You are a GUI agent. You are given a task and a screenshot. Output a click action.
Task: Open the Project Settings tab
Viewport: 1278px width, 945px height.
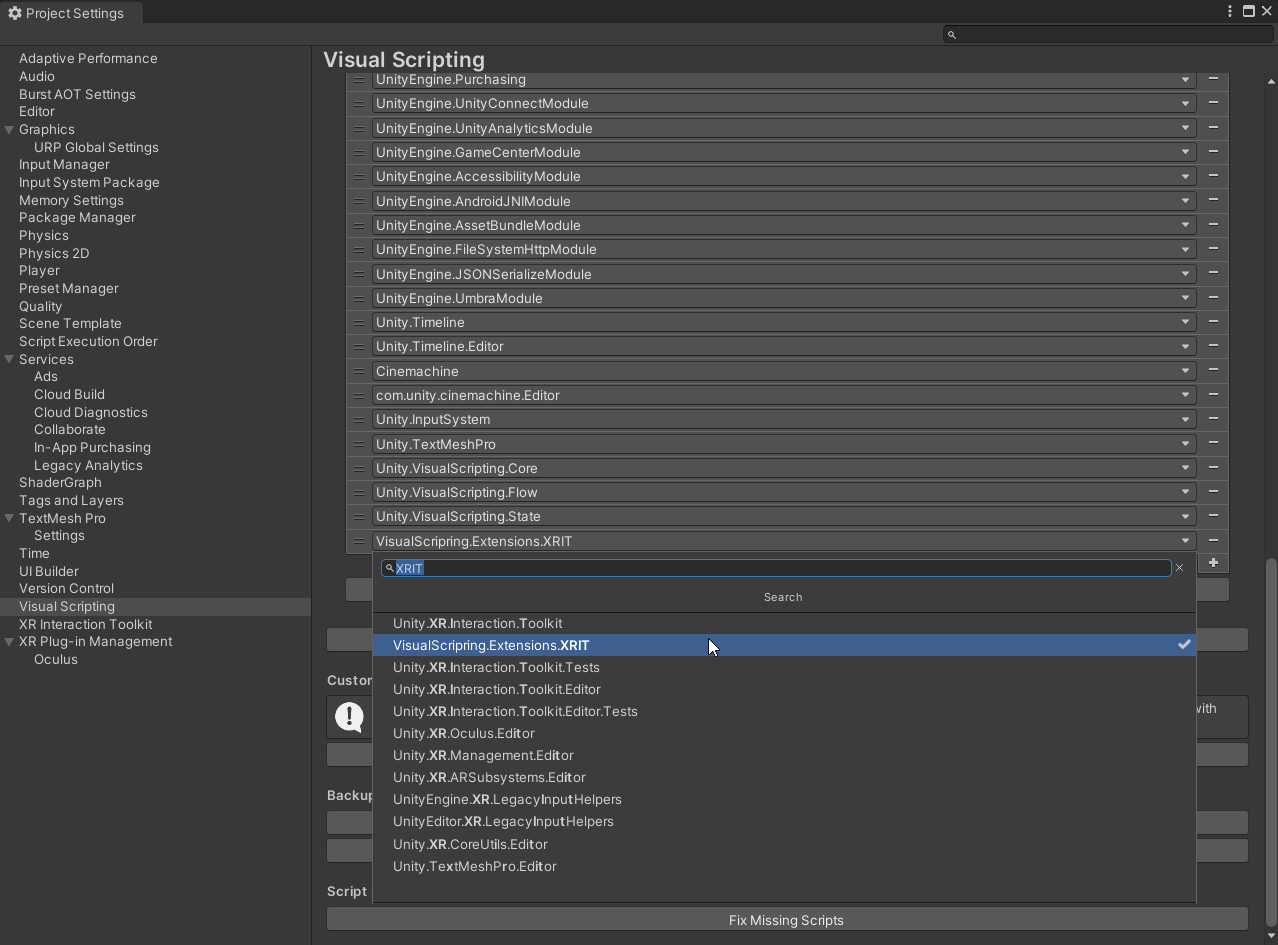coord(71,13)
